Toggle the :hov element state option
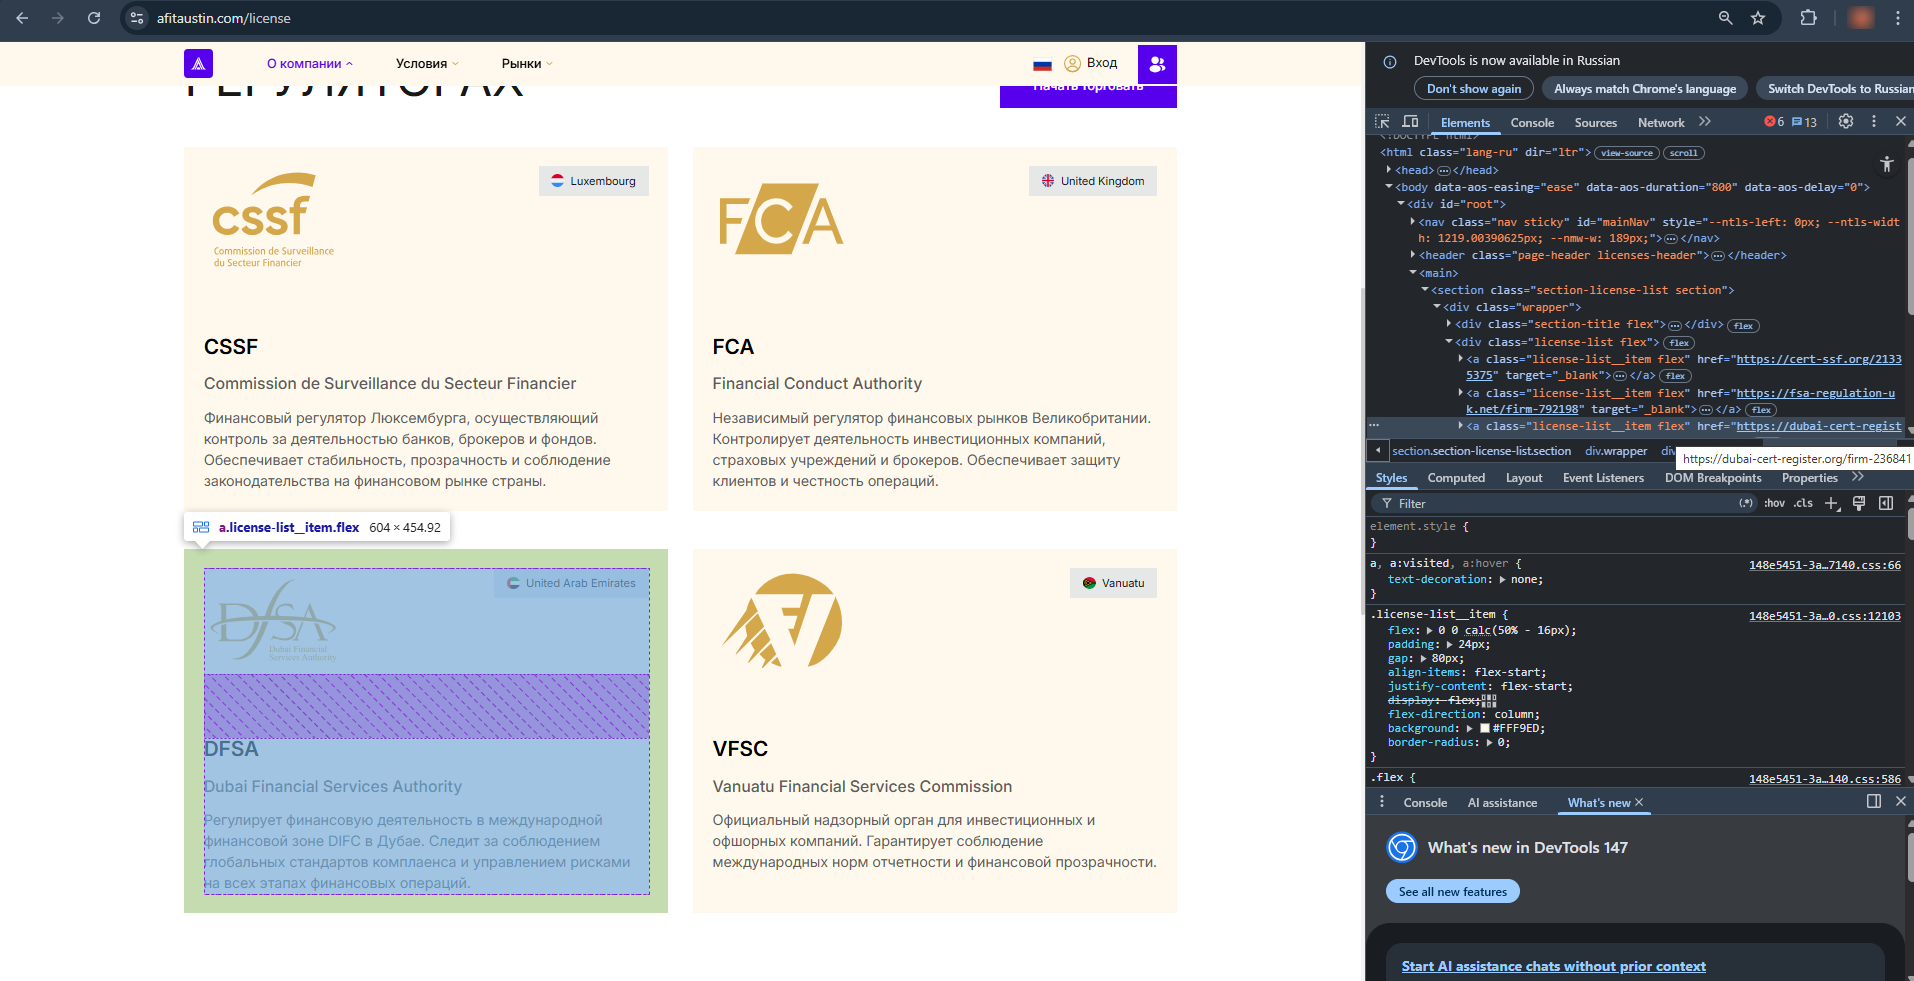 tap(1774, 504)
